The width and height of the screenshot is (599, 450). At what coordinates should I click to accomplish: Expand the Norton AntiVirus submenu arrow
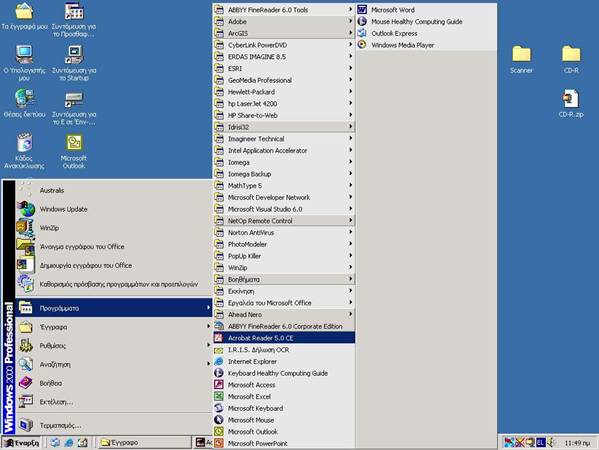click(x=350, y=232)
